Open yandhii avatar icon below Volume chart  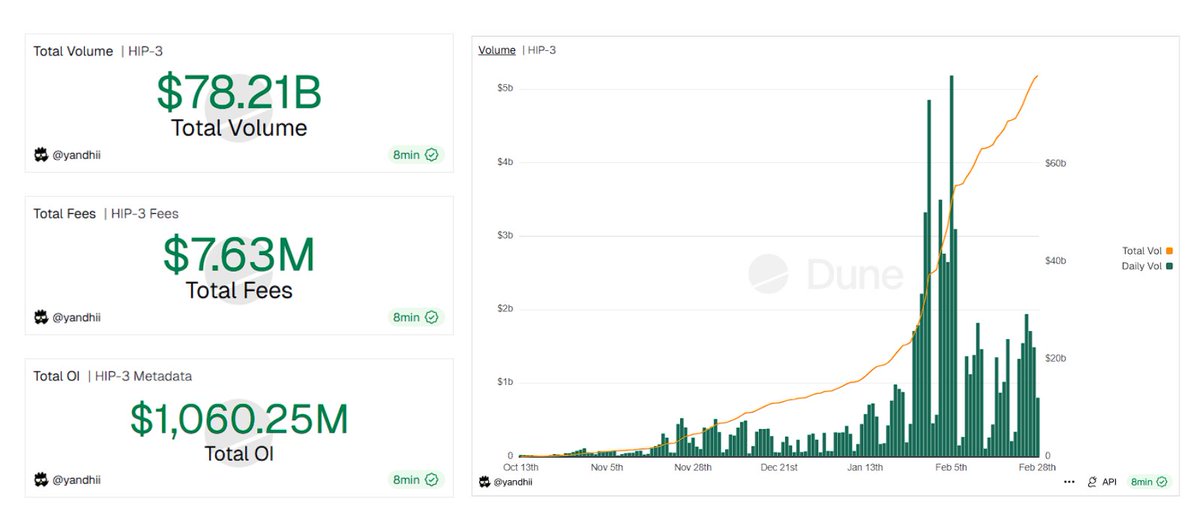pos(485,482)
